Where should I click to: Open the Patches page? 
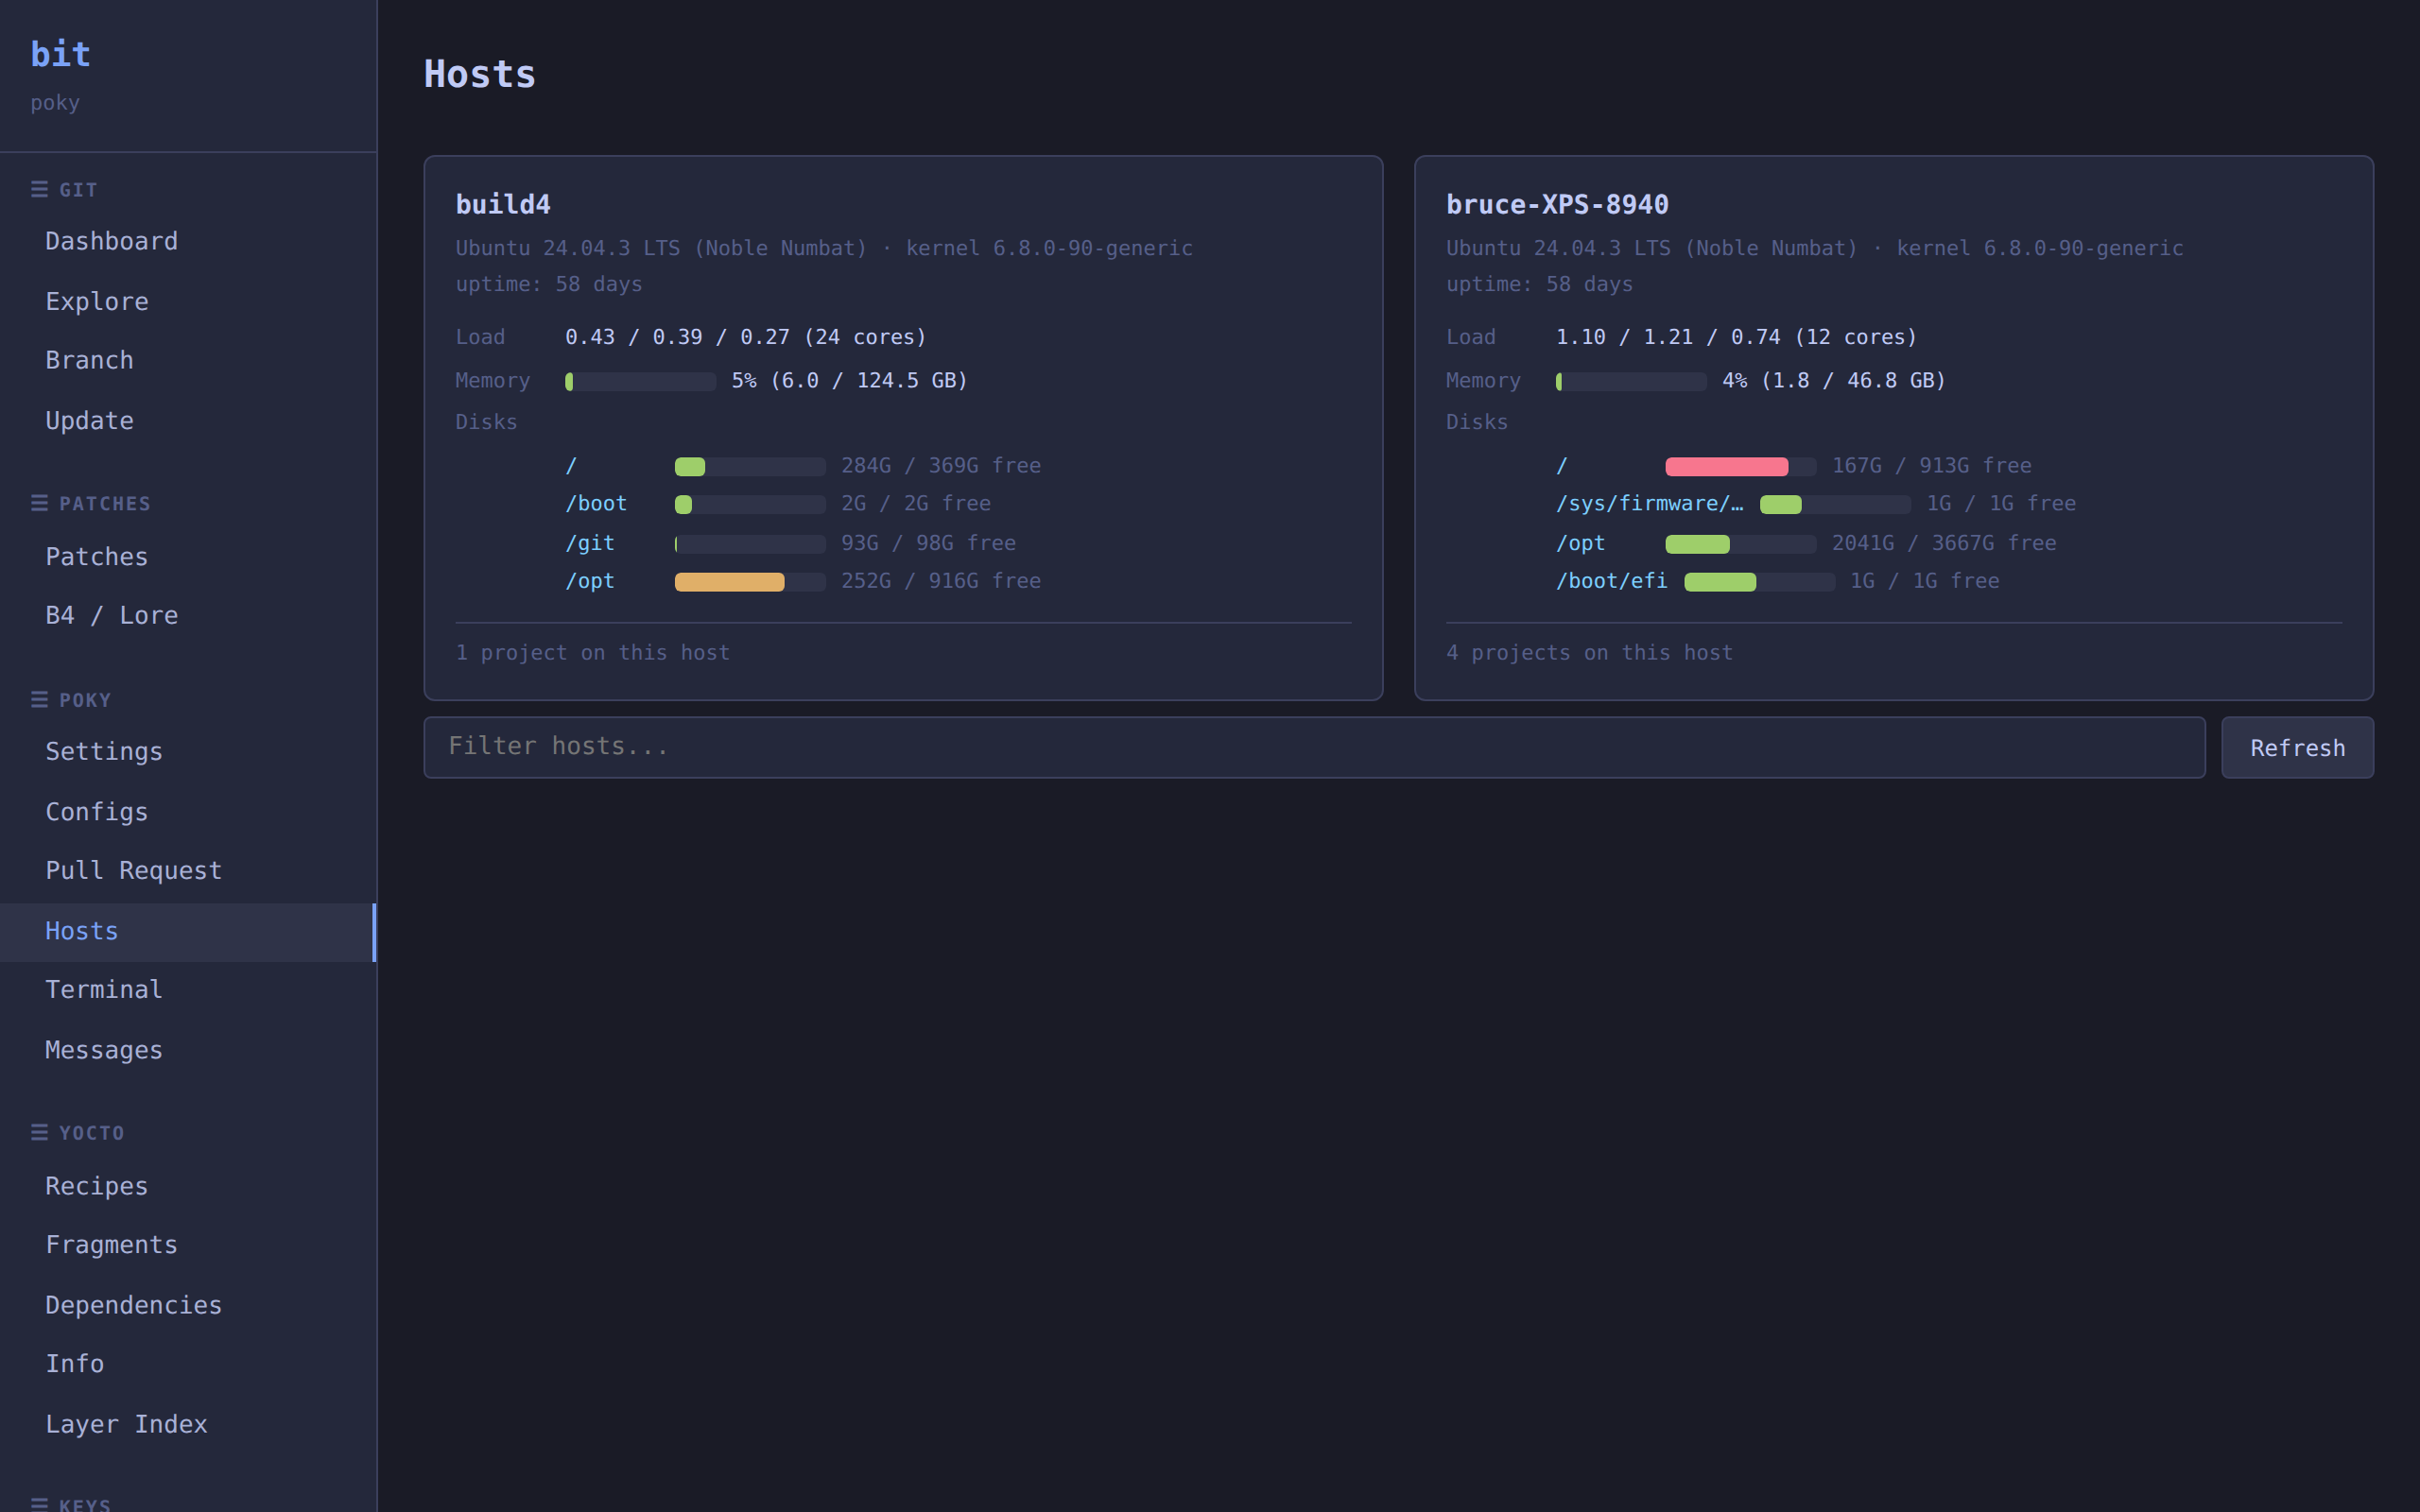[x=188, y=556]
